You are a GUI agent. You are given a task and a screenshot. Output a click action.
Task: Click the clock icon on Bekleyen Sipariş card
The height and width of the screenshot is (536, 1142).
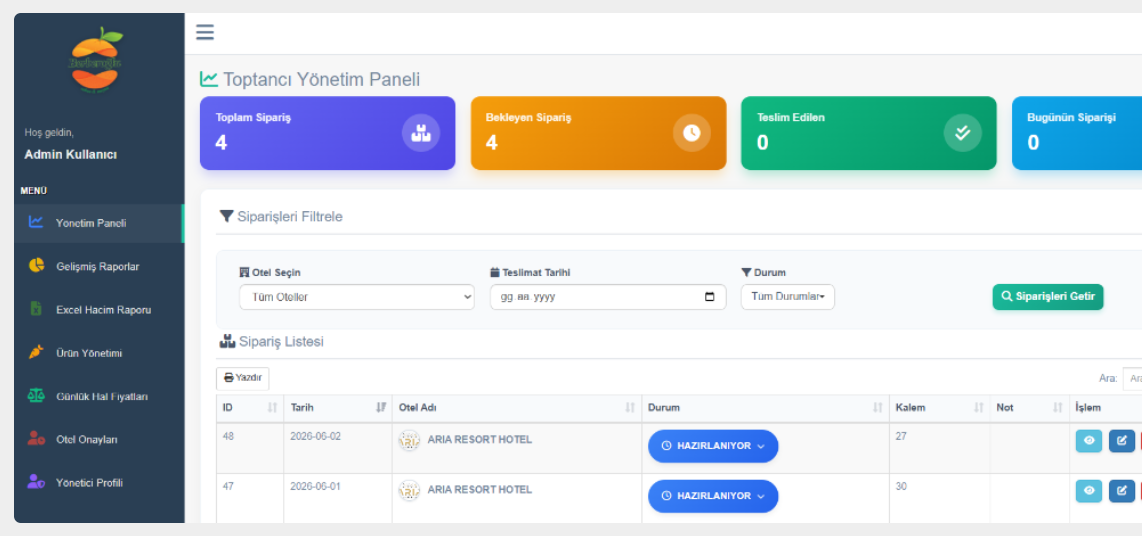click(691, 133)
